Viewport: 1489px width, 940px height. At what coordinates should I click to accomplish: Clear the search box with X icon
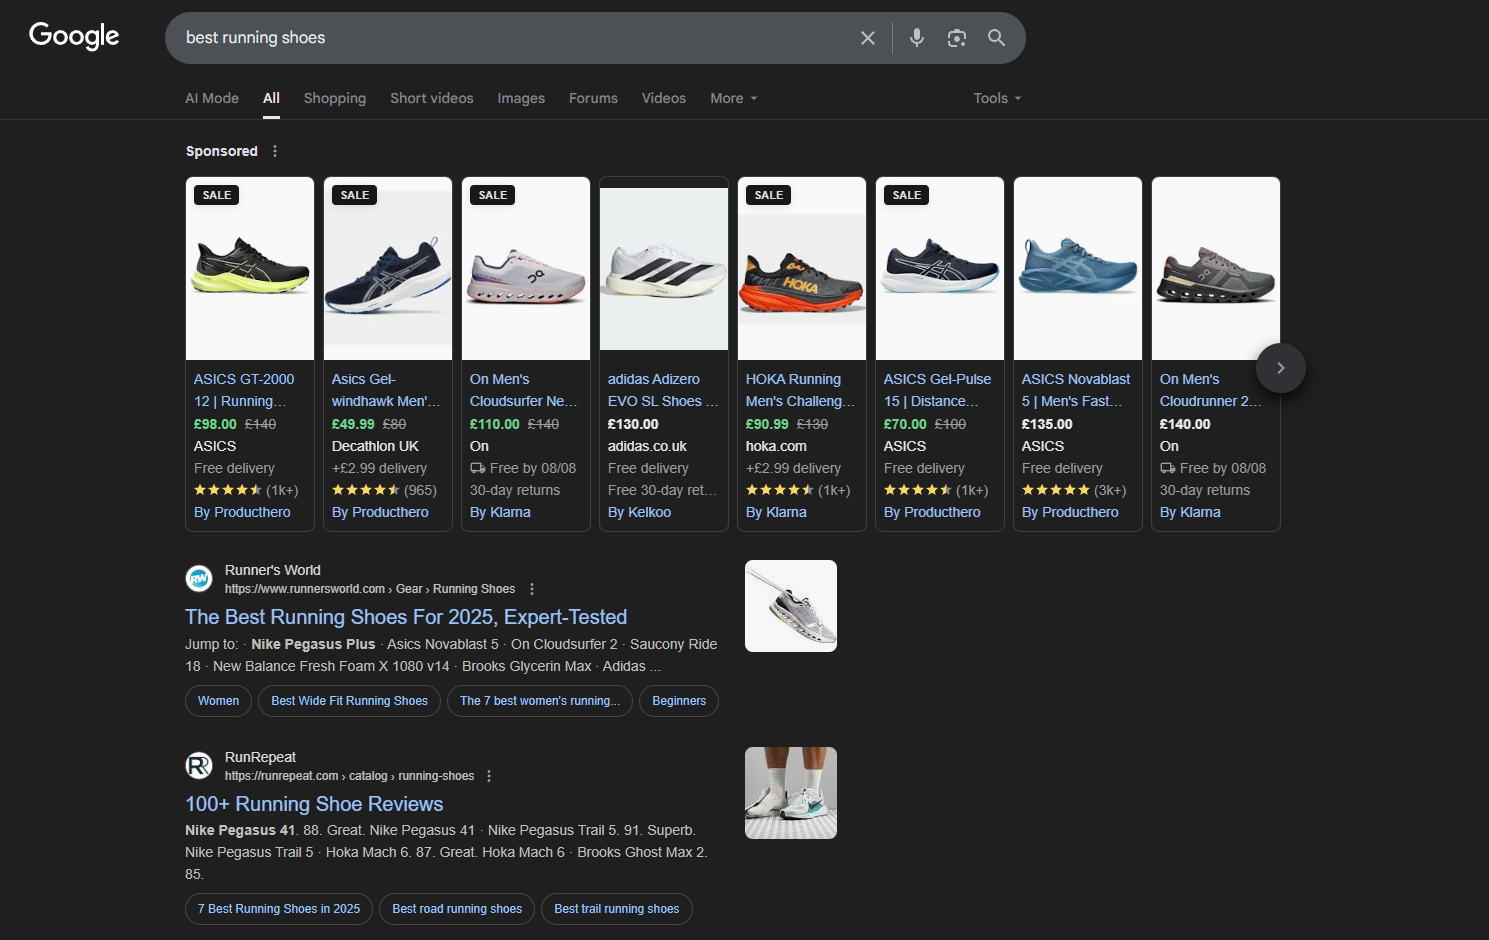(868, 38)
